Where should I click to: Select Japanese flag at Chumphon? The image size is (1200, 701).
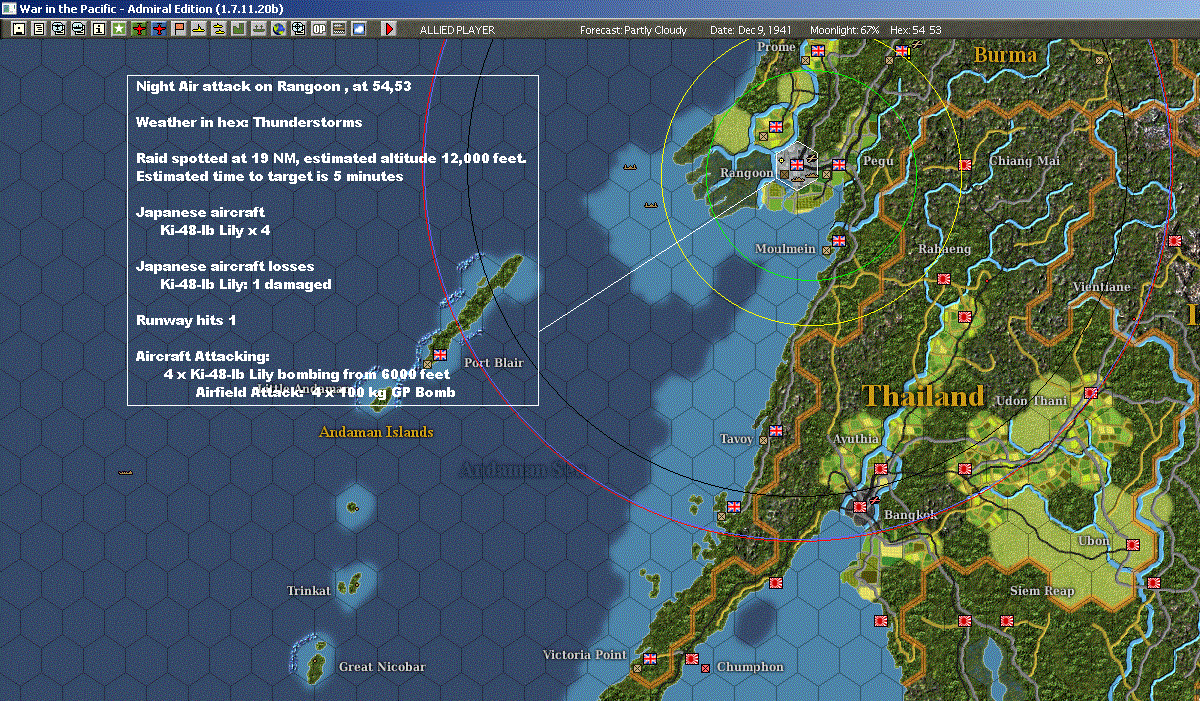click(692, 659)
